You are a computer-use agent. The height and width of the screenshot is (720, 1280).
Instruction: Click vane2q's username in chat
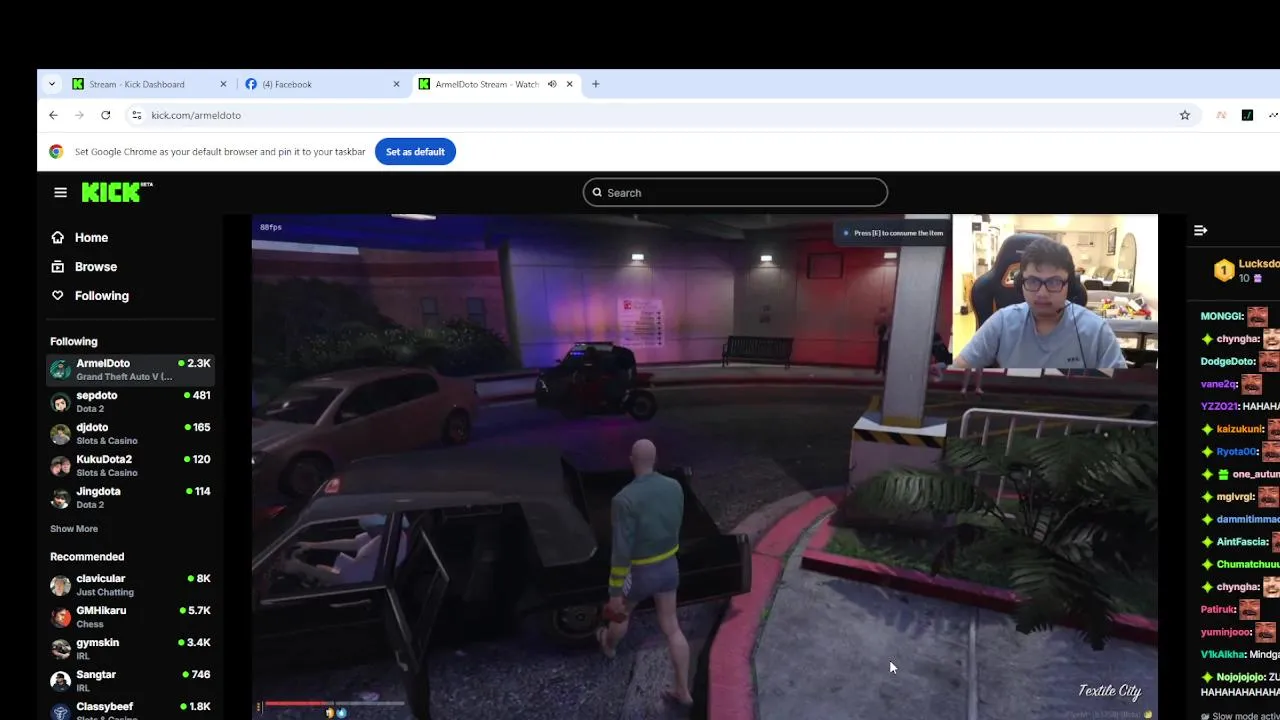1218,384
